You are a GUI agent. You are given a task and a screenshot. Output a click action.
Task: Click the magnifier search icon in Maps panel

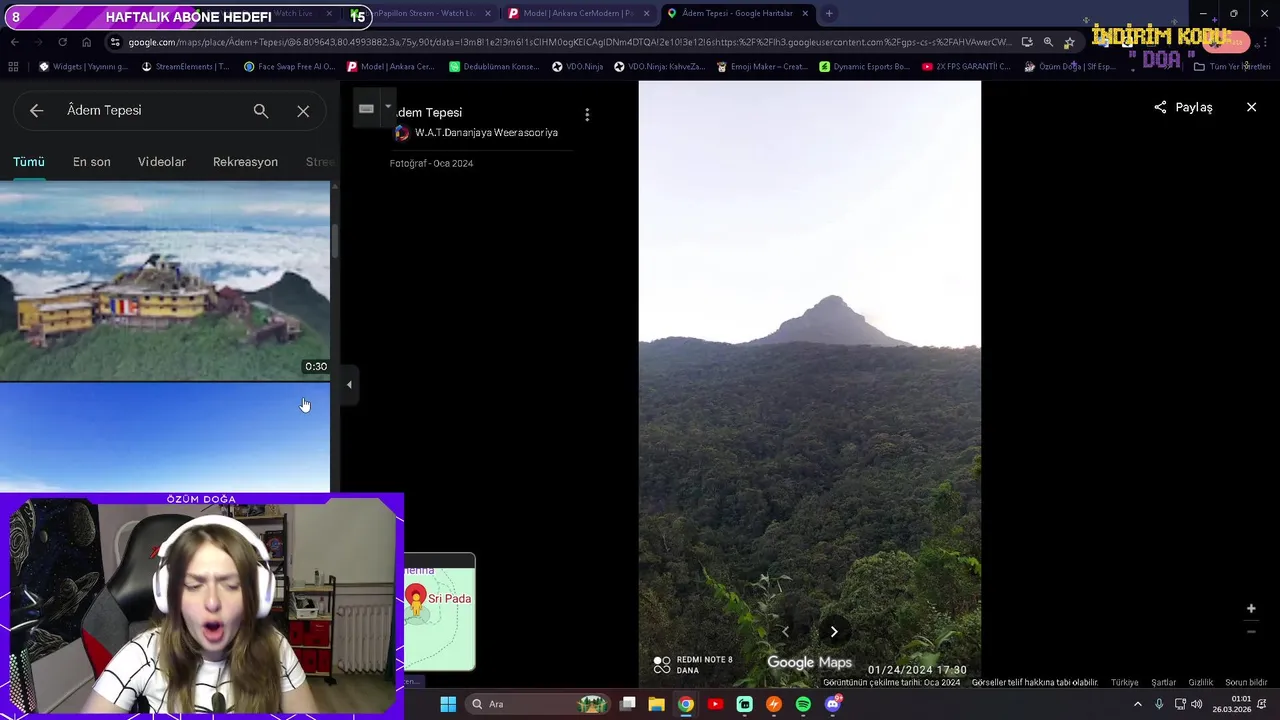(x=261, y=111)
